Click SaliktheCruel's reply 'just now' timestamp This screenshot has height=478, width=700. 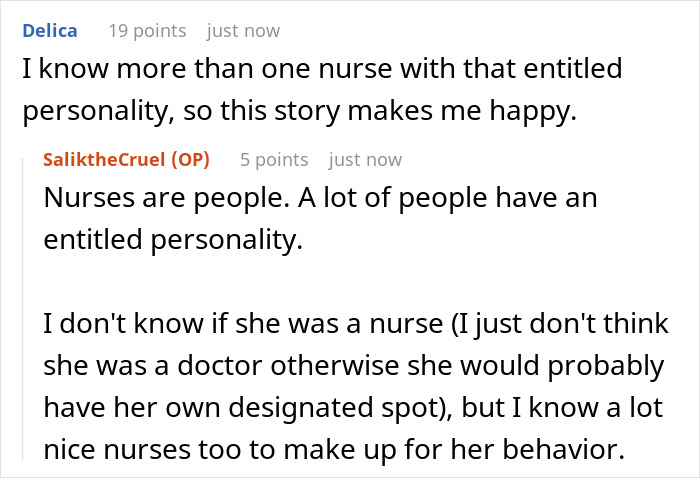[x=365, y=160]
